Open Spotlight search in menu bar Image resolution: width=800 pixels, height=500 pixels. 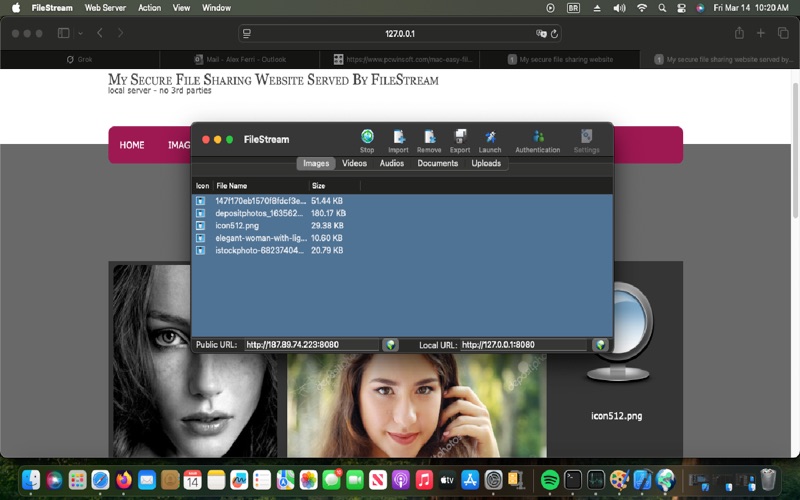pos(662,8)
